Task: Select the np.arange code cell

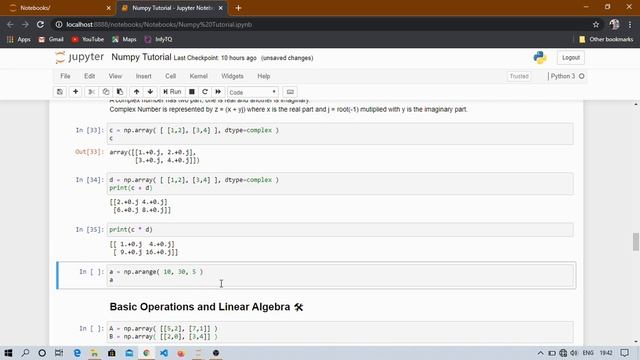Action: tap(340, 276)
